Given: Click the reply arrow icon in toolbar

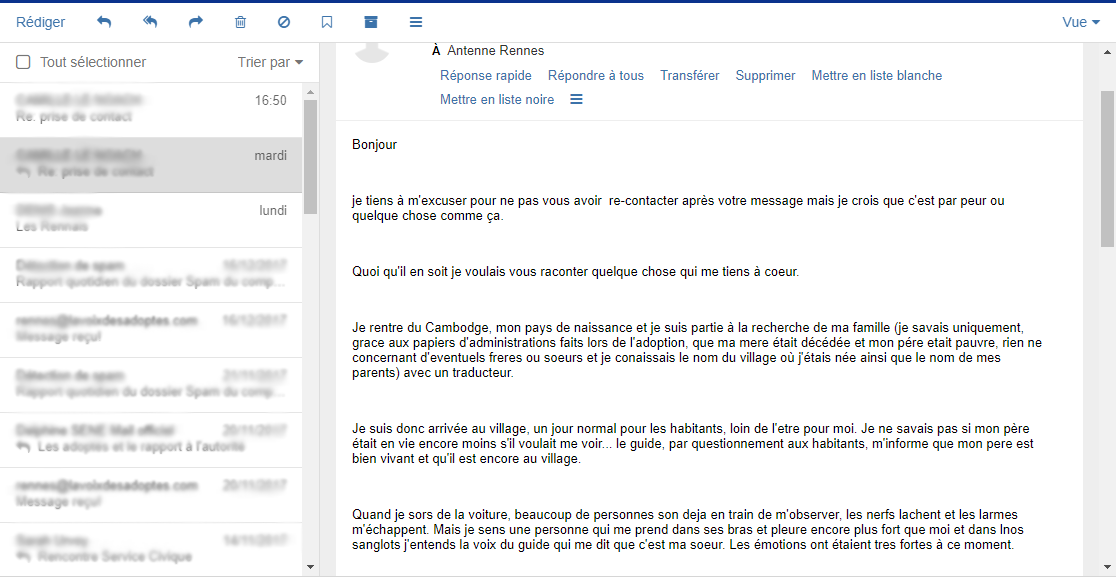Looking at the screenshot, I should coord(104,22).
